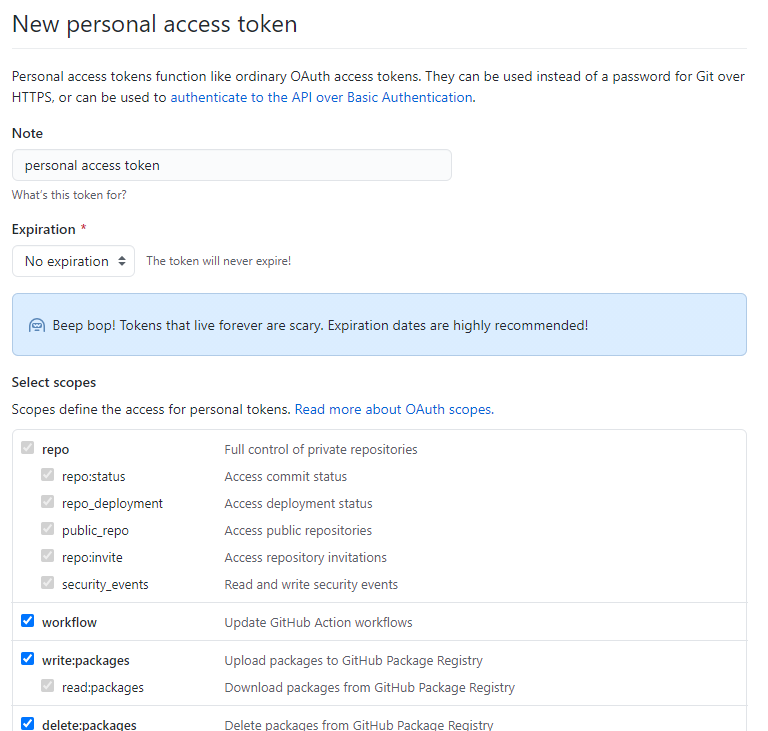Toggle the repo:status checkbox
Screen dimensions: 768x731
pyautogui.click(x=48, y=476)
